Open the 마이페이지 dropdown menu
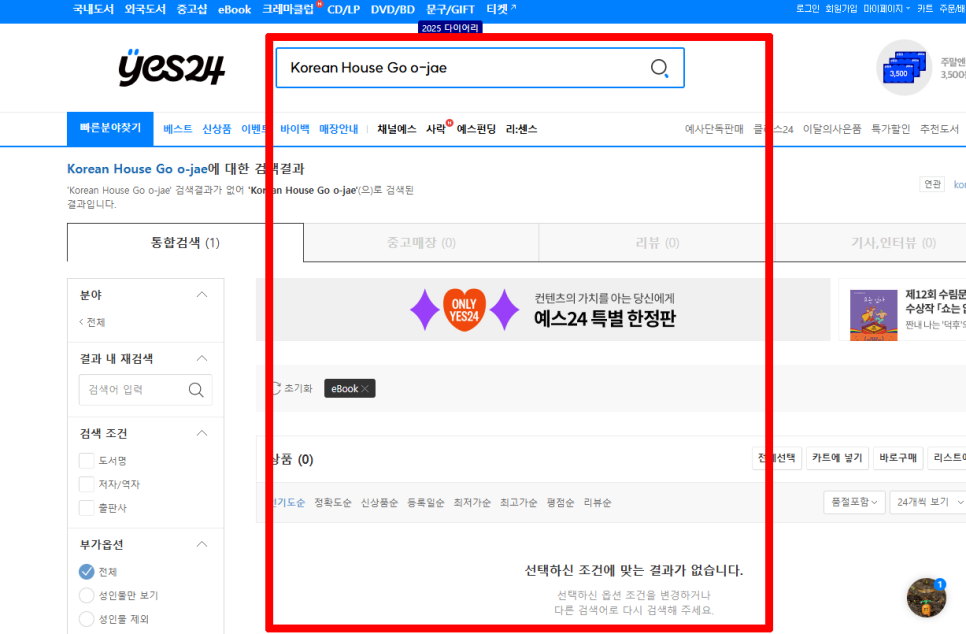The image size is (966, 634). point(886,9)
